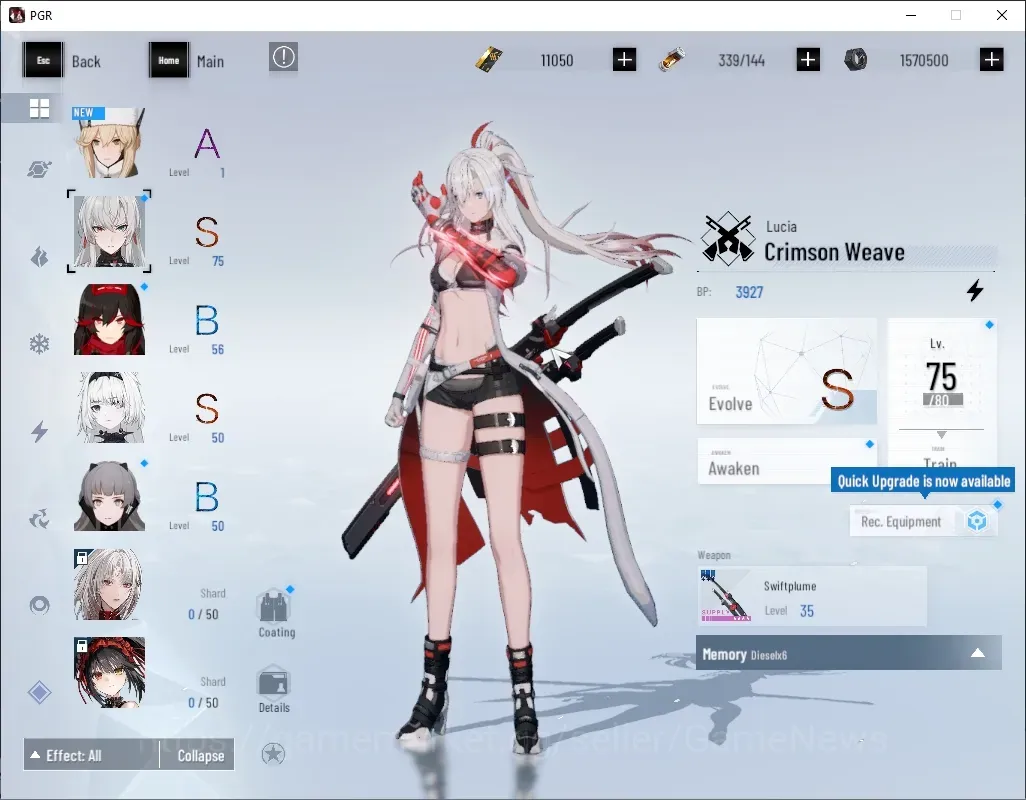
Task: Click the lightning bolt element icon by BP
Action: pos(975,290)
